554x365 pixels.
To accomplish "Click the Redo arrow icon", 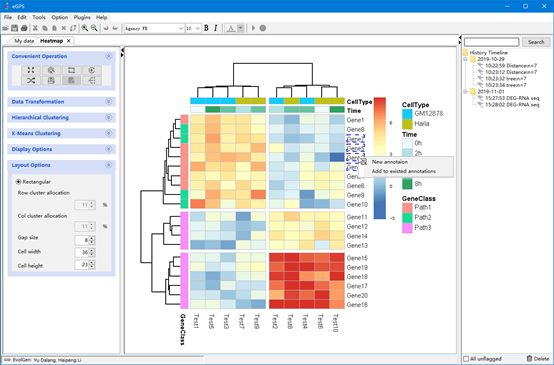I will click(x=115, y=28).
